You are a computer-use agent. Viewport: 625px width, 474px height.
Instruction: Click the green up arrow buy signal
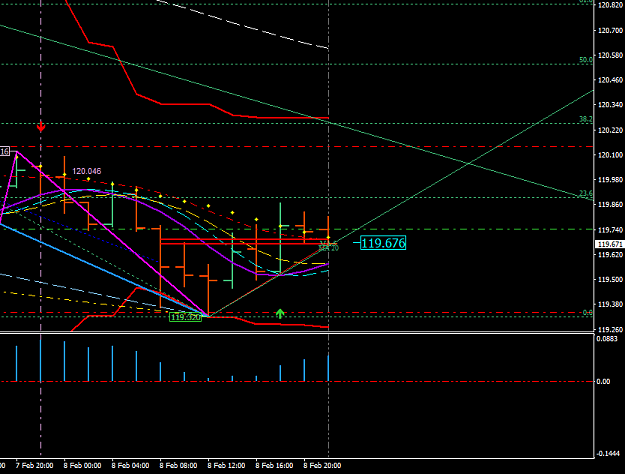(x=280, y=314)
